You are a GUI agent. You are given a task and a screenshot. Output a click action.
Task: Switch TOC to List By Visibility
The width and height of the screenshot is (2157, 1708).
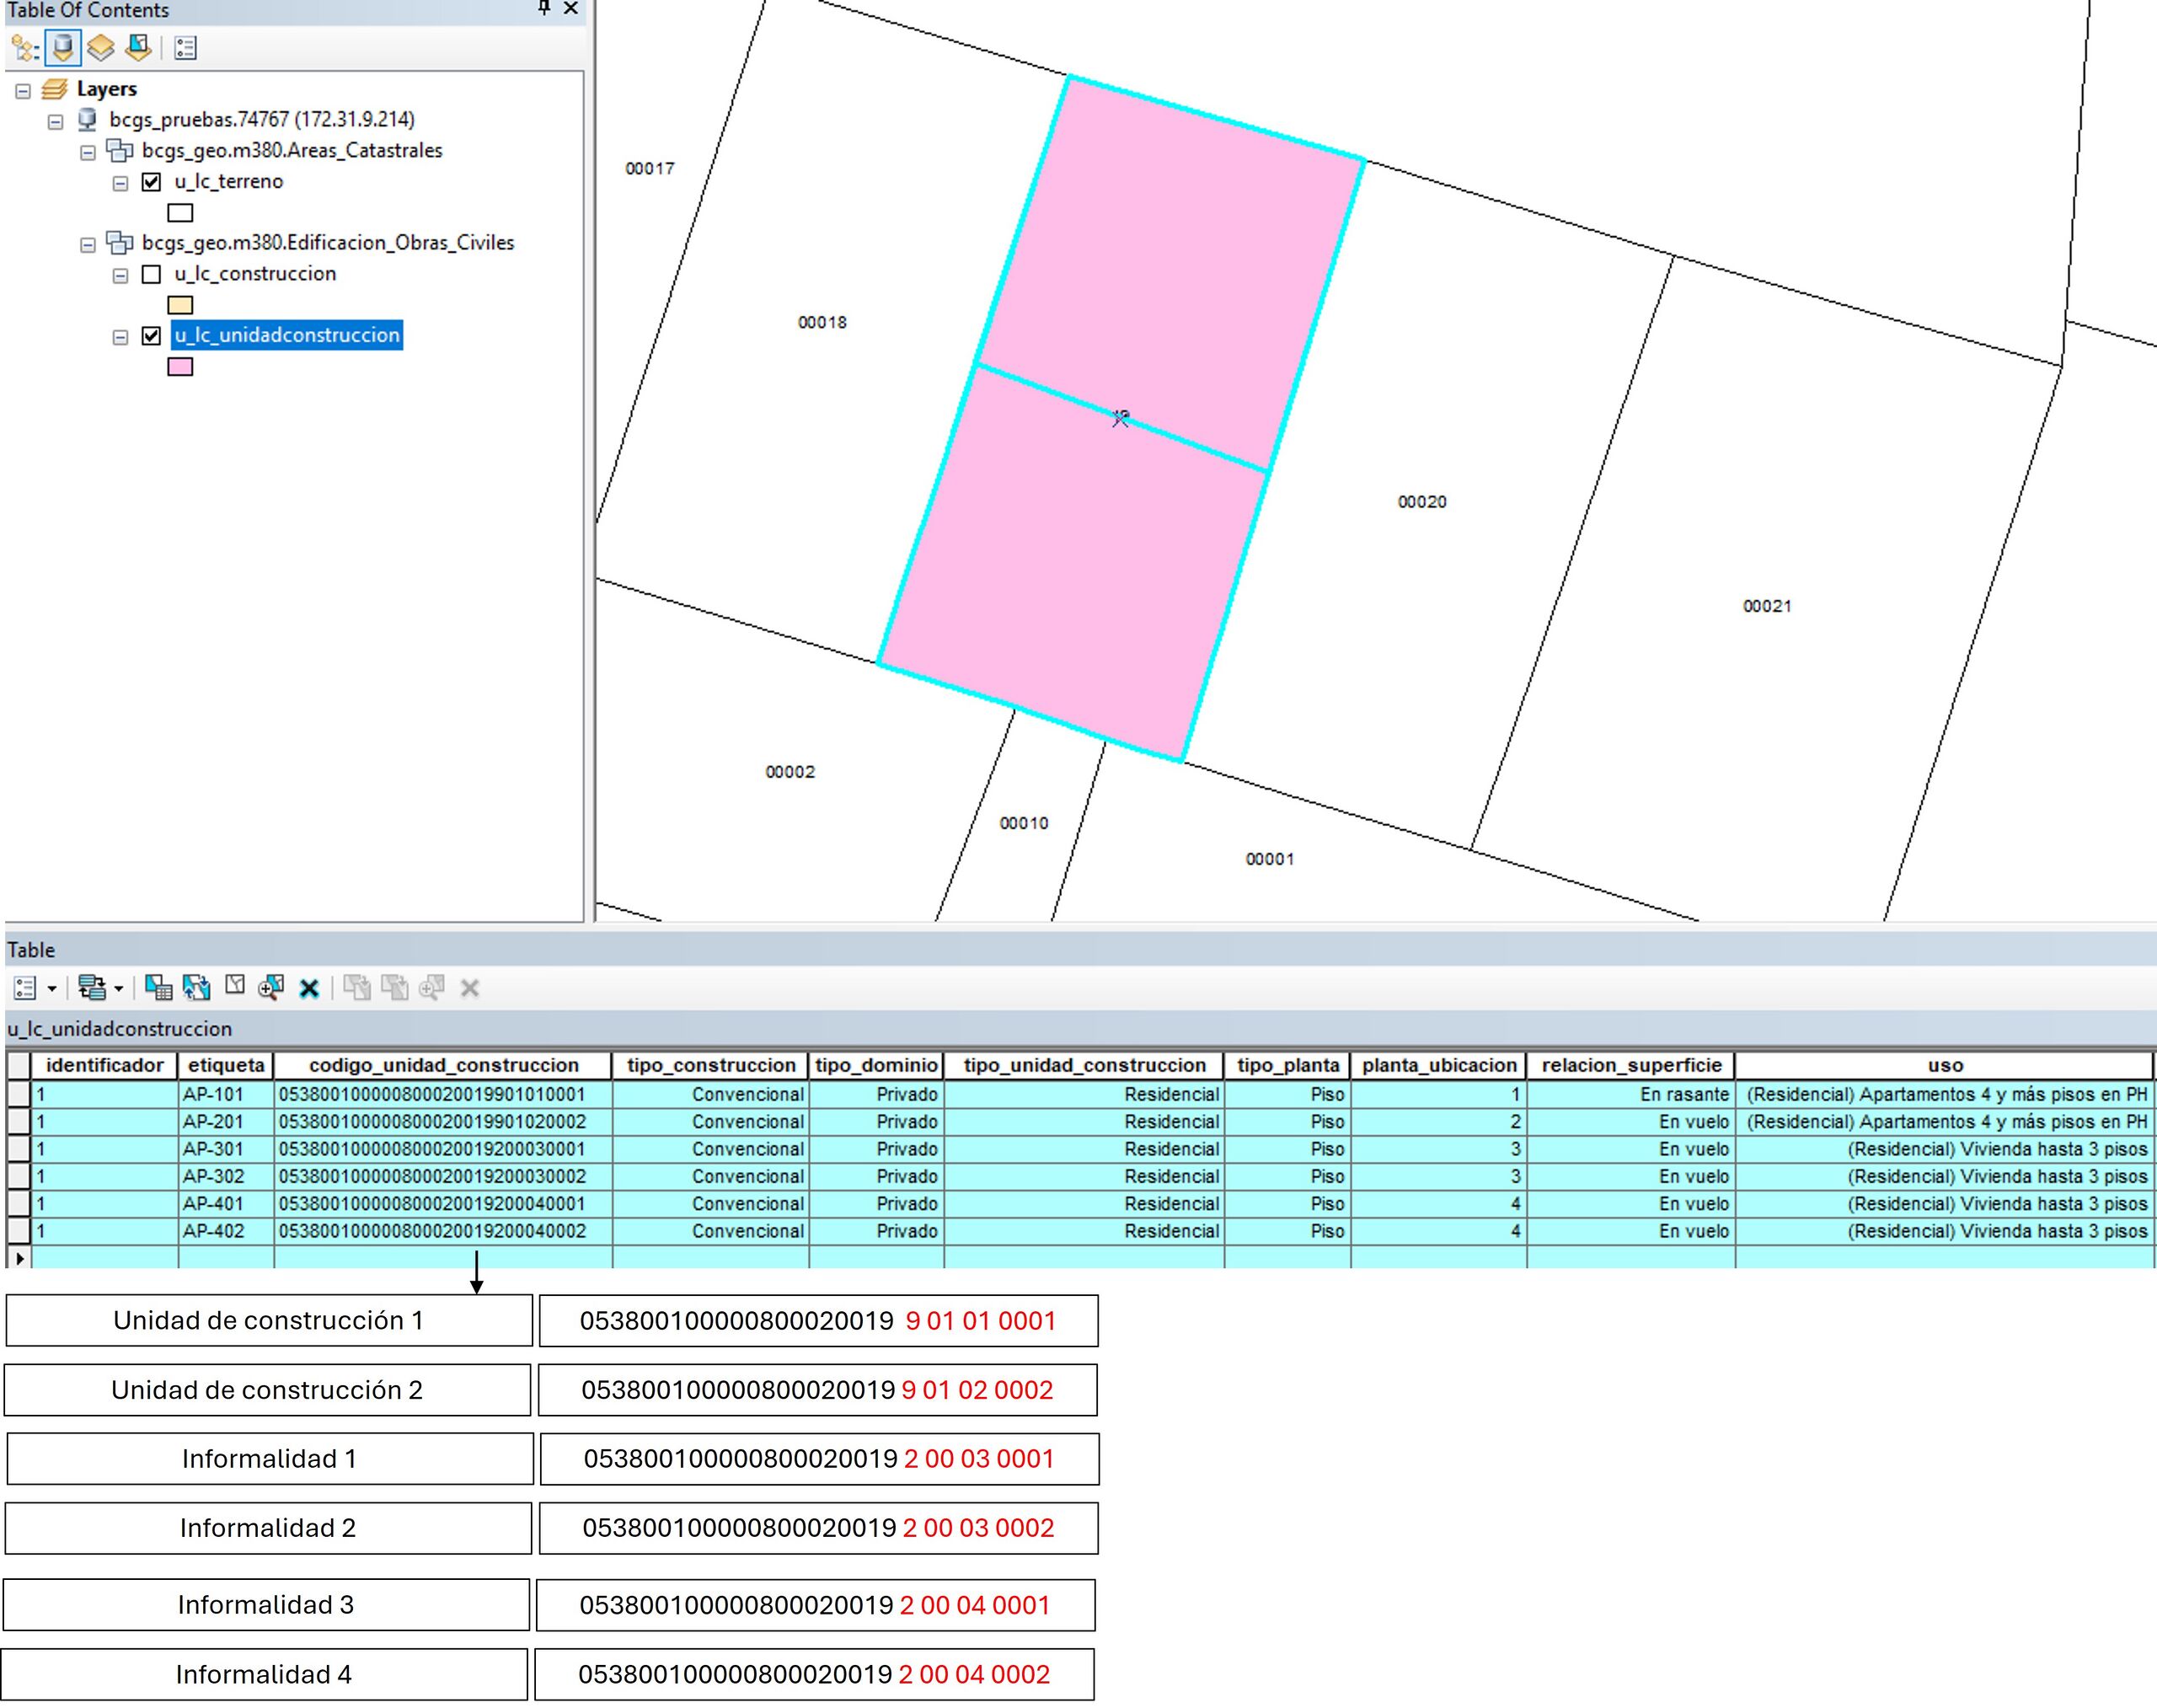click(x=101, y=48)
